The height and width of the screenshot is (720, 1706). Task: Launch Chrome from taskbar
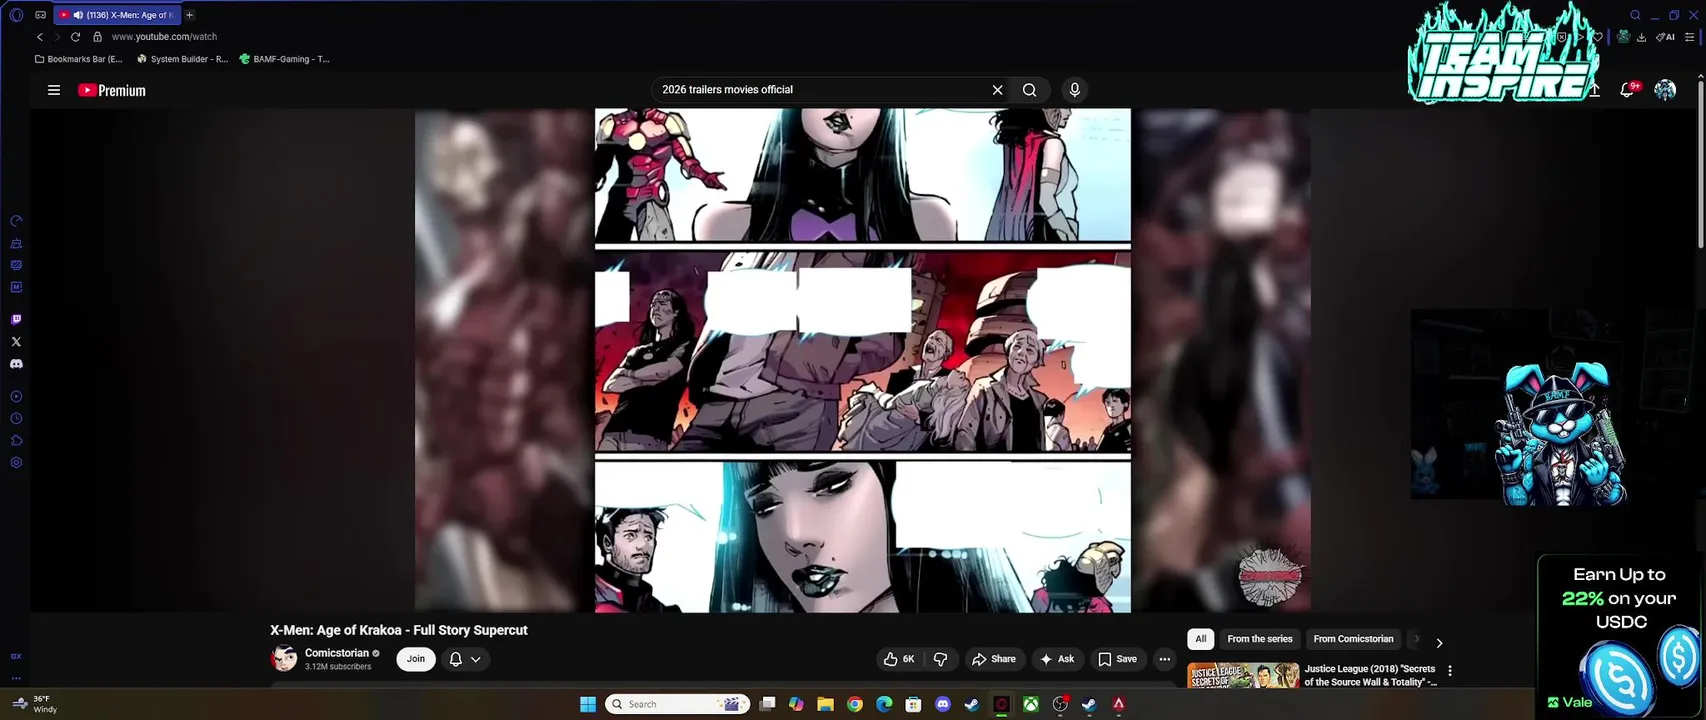tap(855, 704)
